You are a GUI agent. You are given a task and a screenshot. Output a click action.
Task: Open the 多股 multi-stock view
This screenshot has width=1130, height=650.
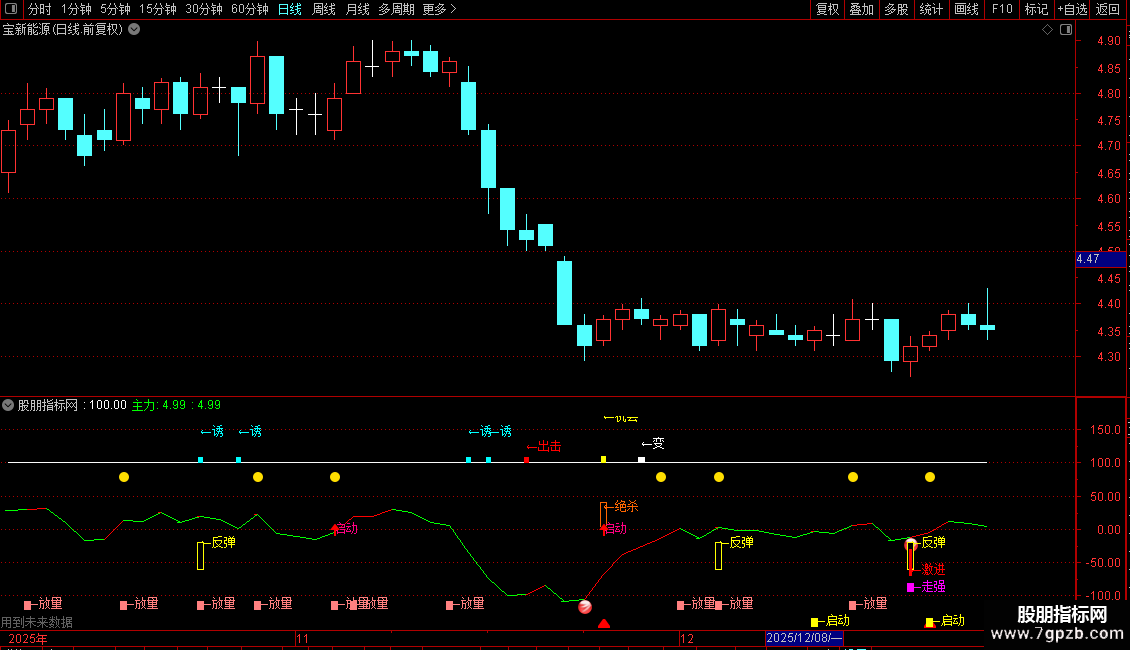click(x=897, y=9)
